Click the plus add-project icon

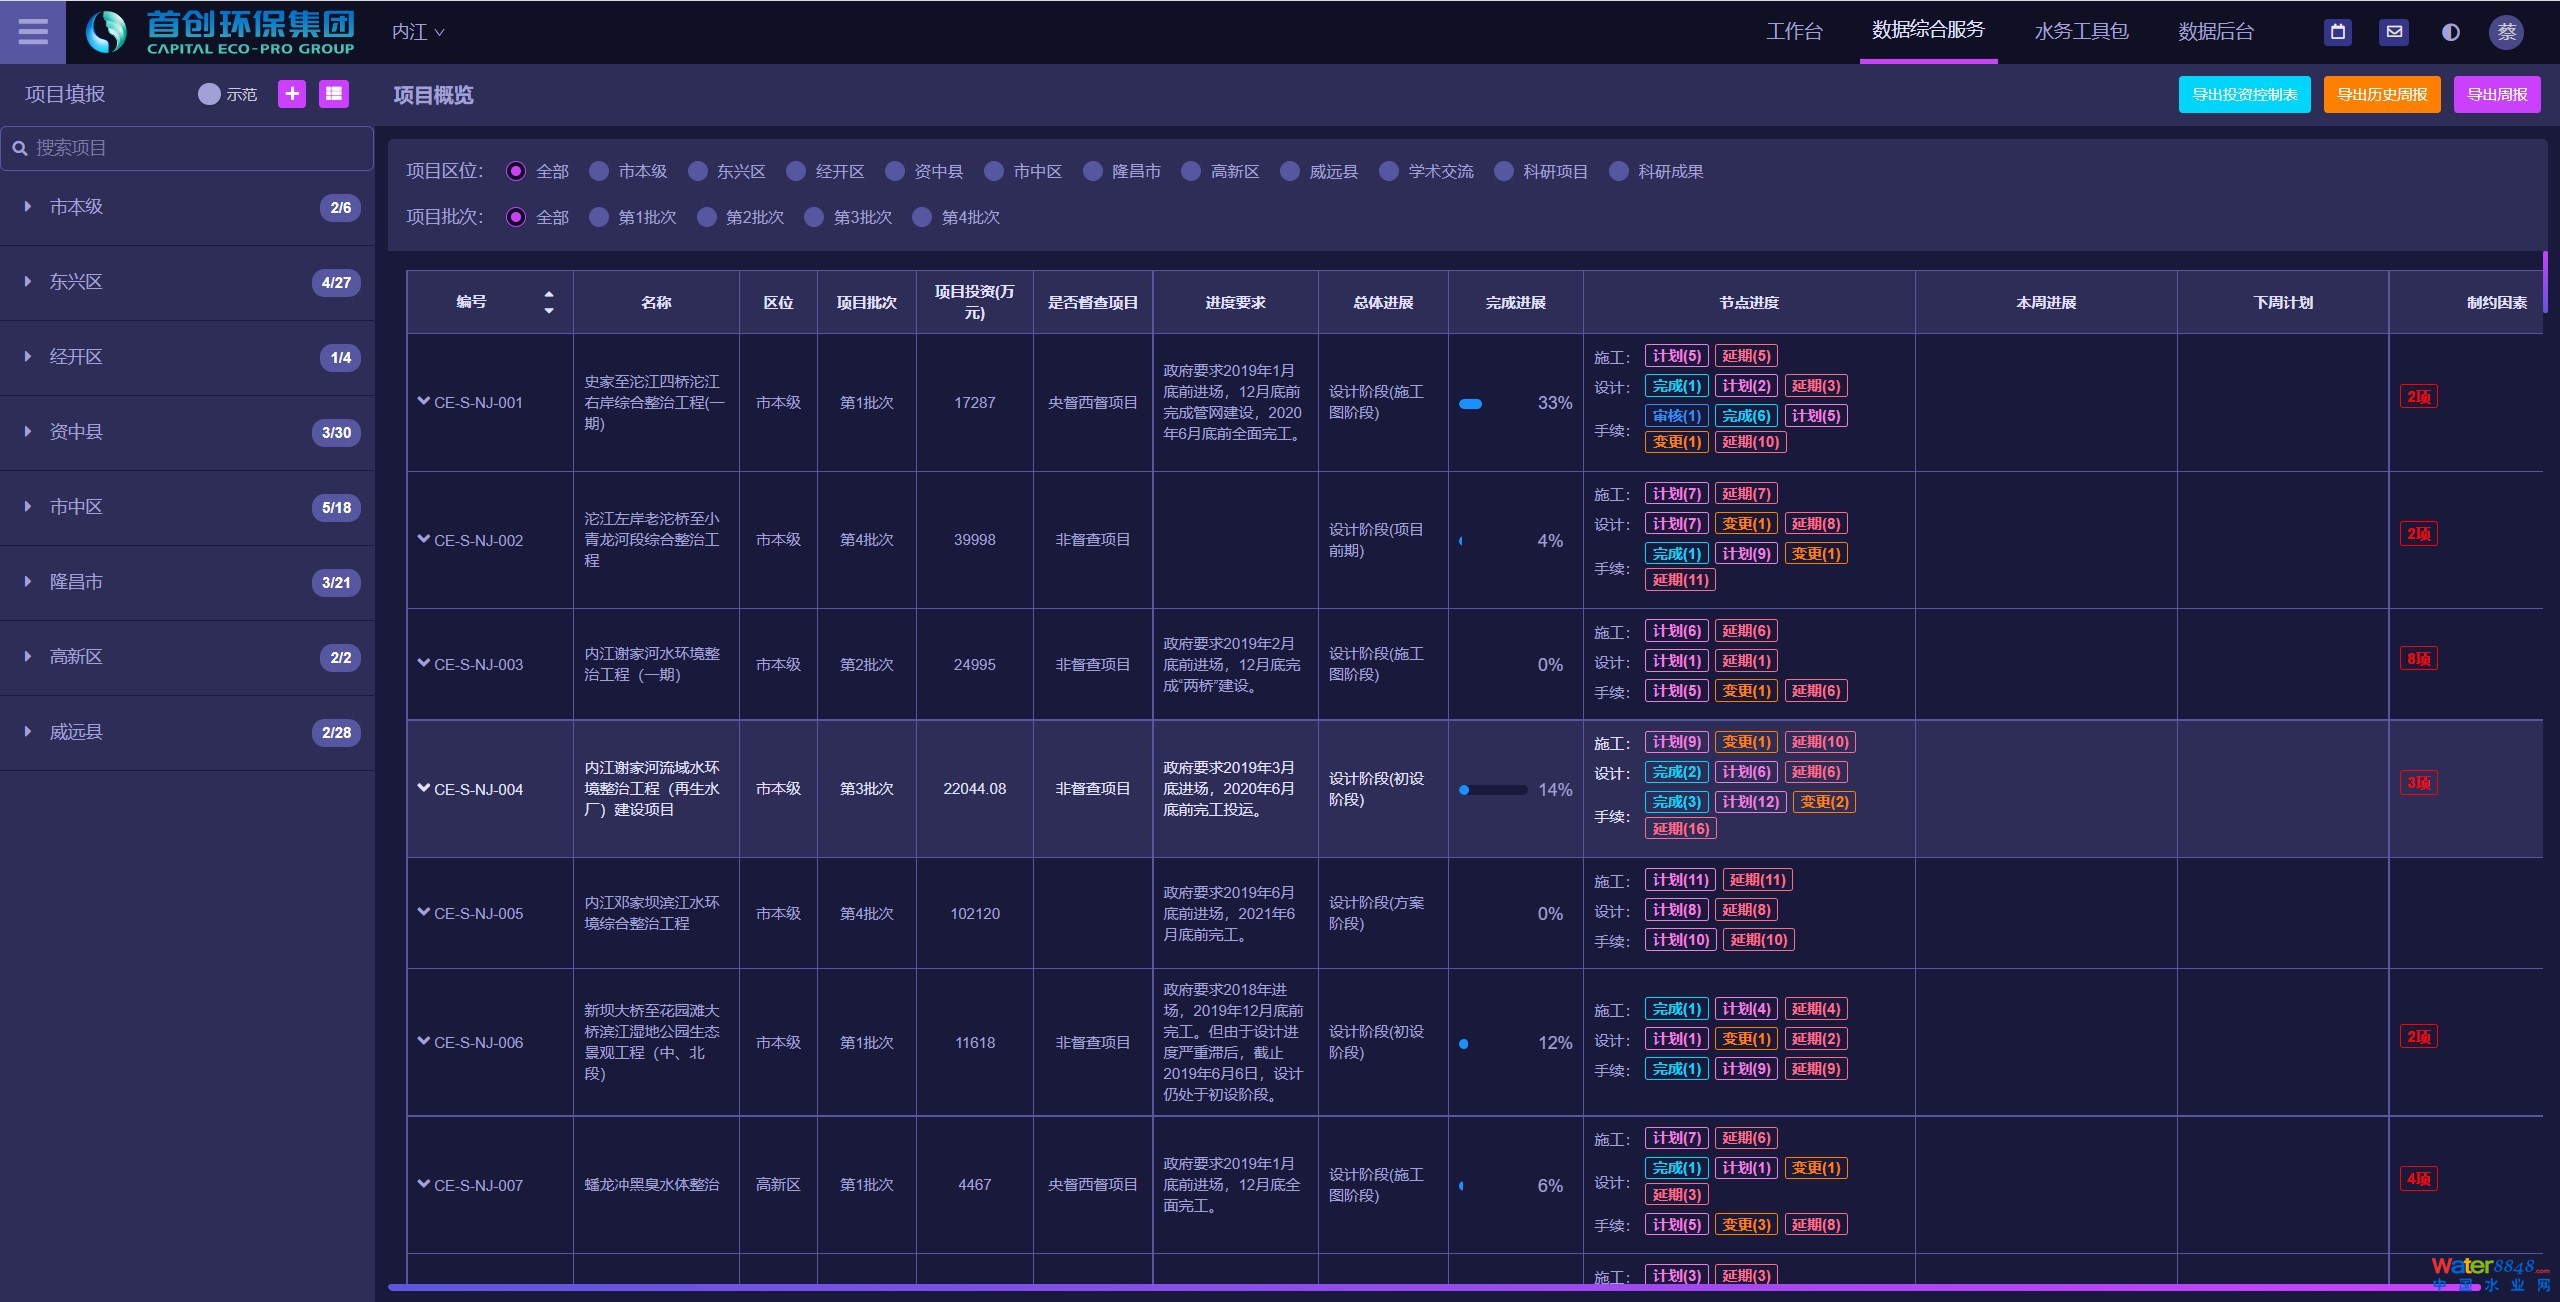point(292,94)
